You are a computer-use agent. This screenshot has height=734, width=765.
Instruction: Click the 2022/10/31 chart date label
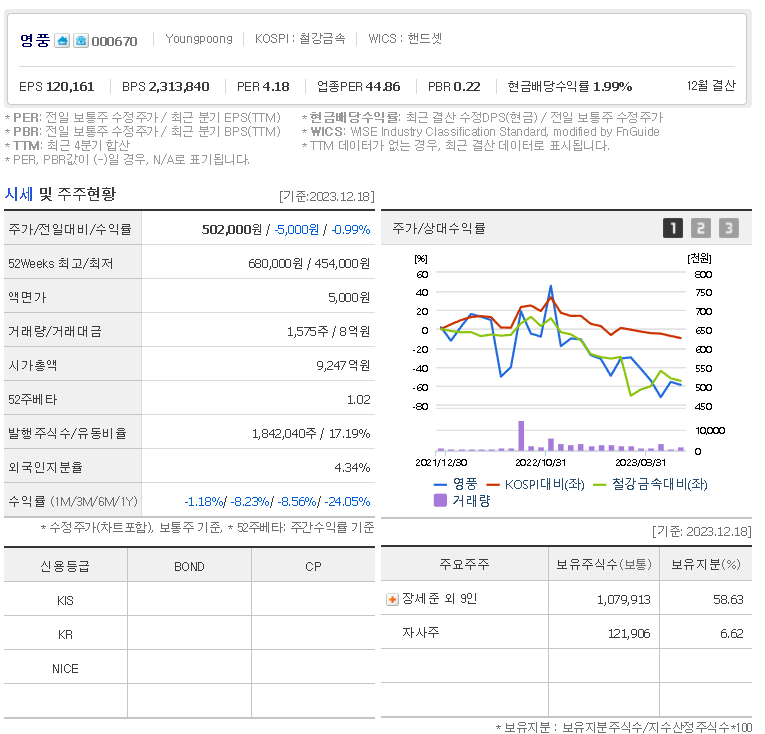click(540, 462)
